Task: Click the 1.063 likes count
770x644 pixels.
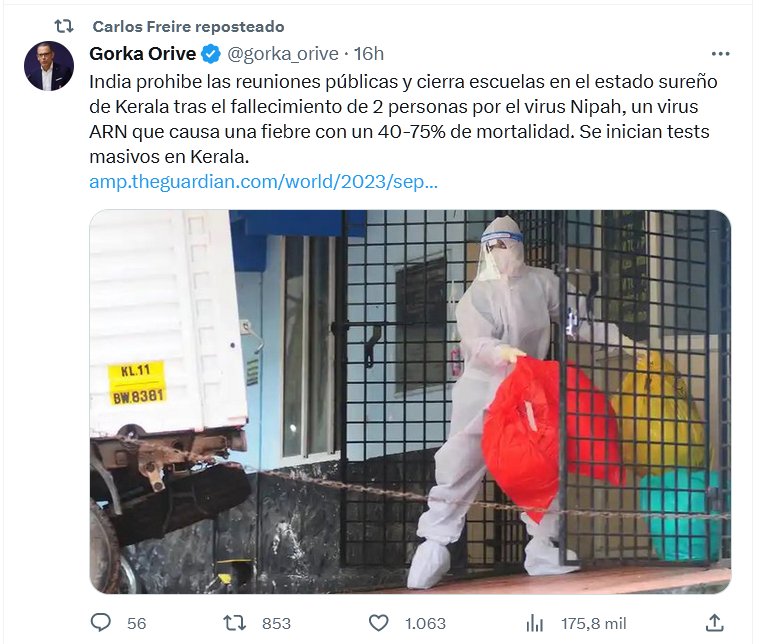Action: pyautogui.click(x=425, y=623)
